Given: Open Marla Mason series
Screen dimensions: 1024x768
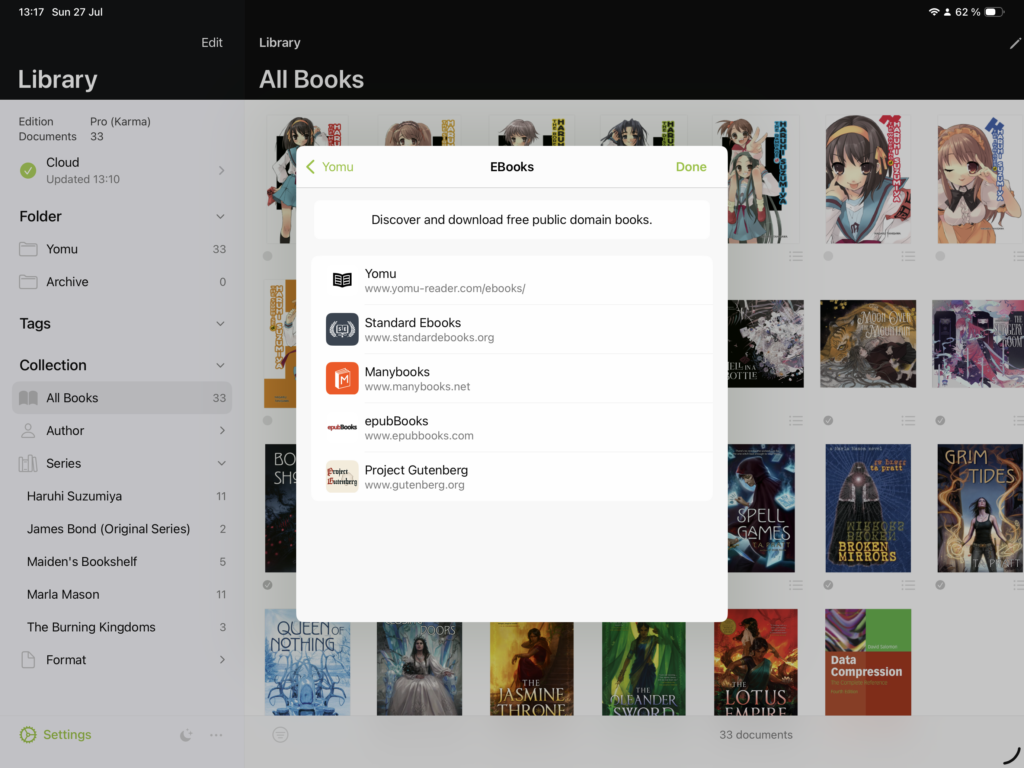Looking at the screenshot, I should point(122,594).
